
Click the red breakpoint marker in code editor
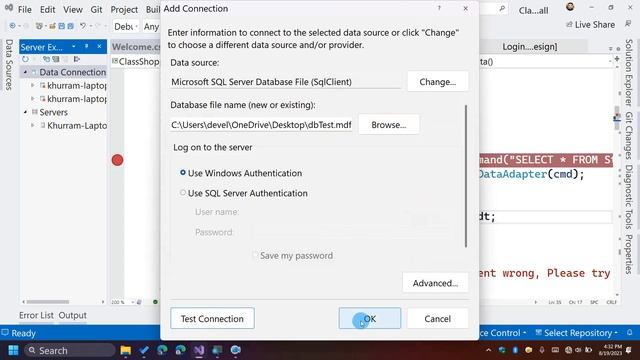coord(118,160)
